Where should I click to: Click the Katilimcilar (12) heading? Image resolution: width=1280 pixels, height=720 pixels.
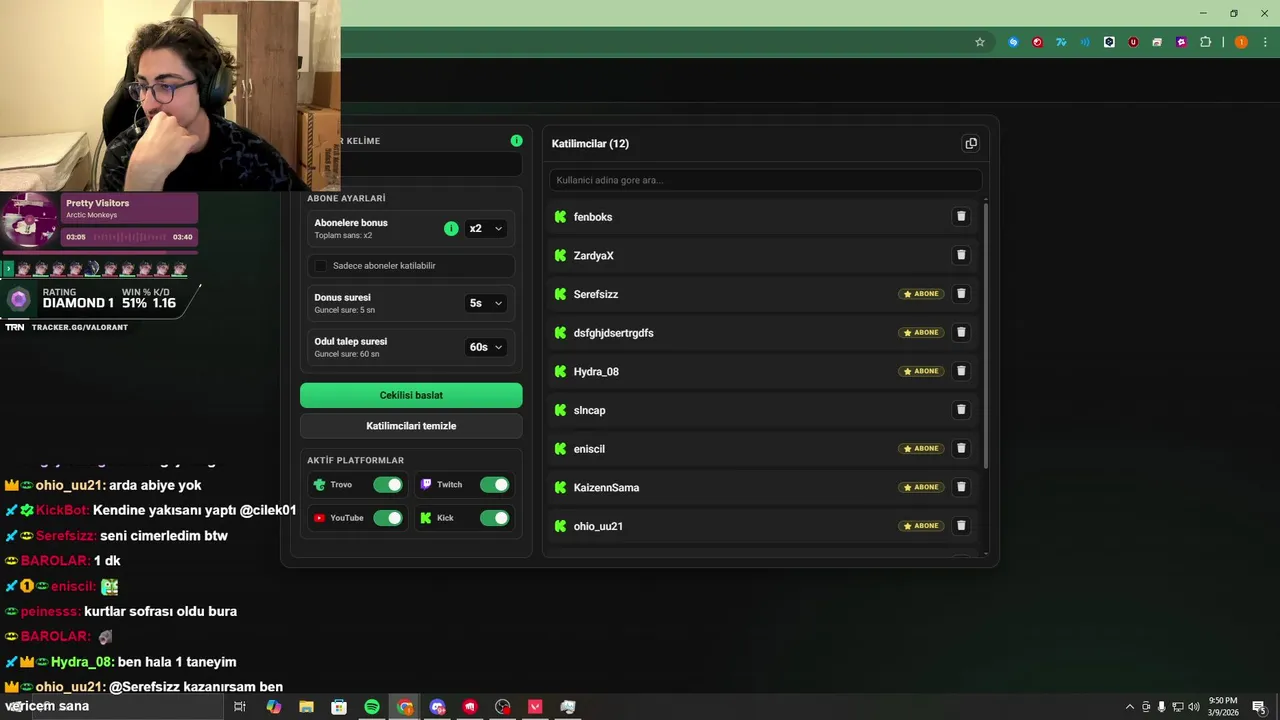590,144
